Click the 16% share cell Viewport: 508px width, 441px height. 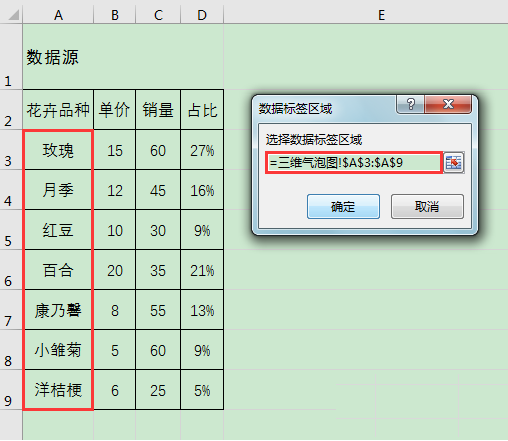click(x=202, y=190)
